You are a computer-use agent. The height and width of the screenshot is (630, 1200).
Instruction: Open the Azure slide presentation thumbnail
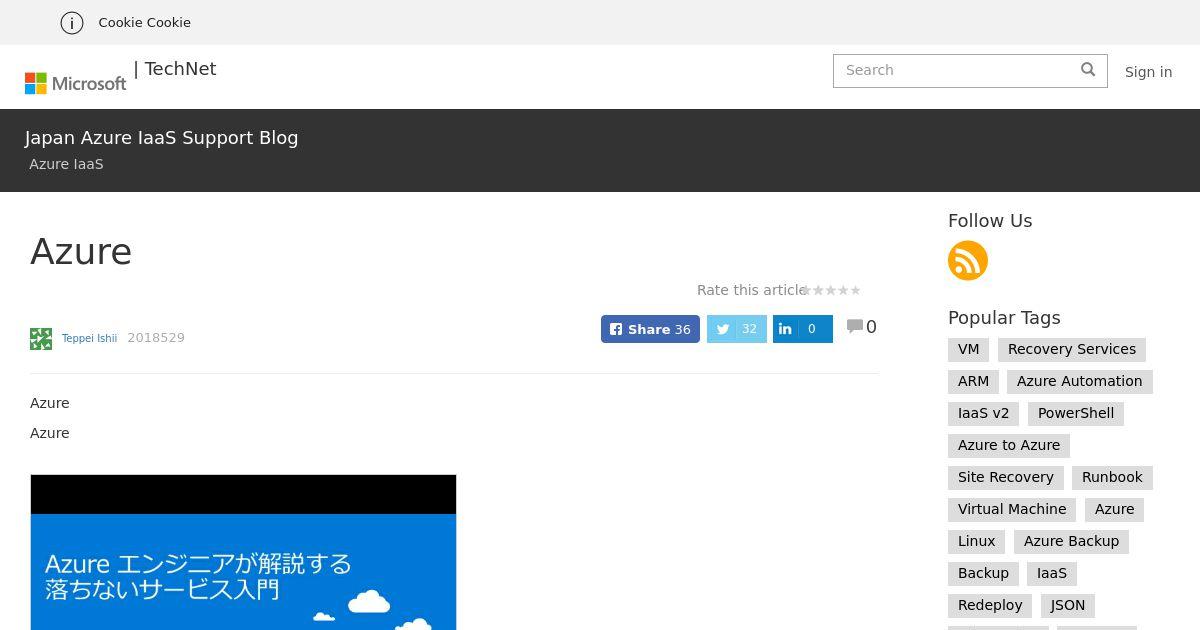click(x=243, y=552)
